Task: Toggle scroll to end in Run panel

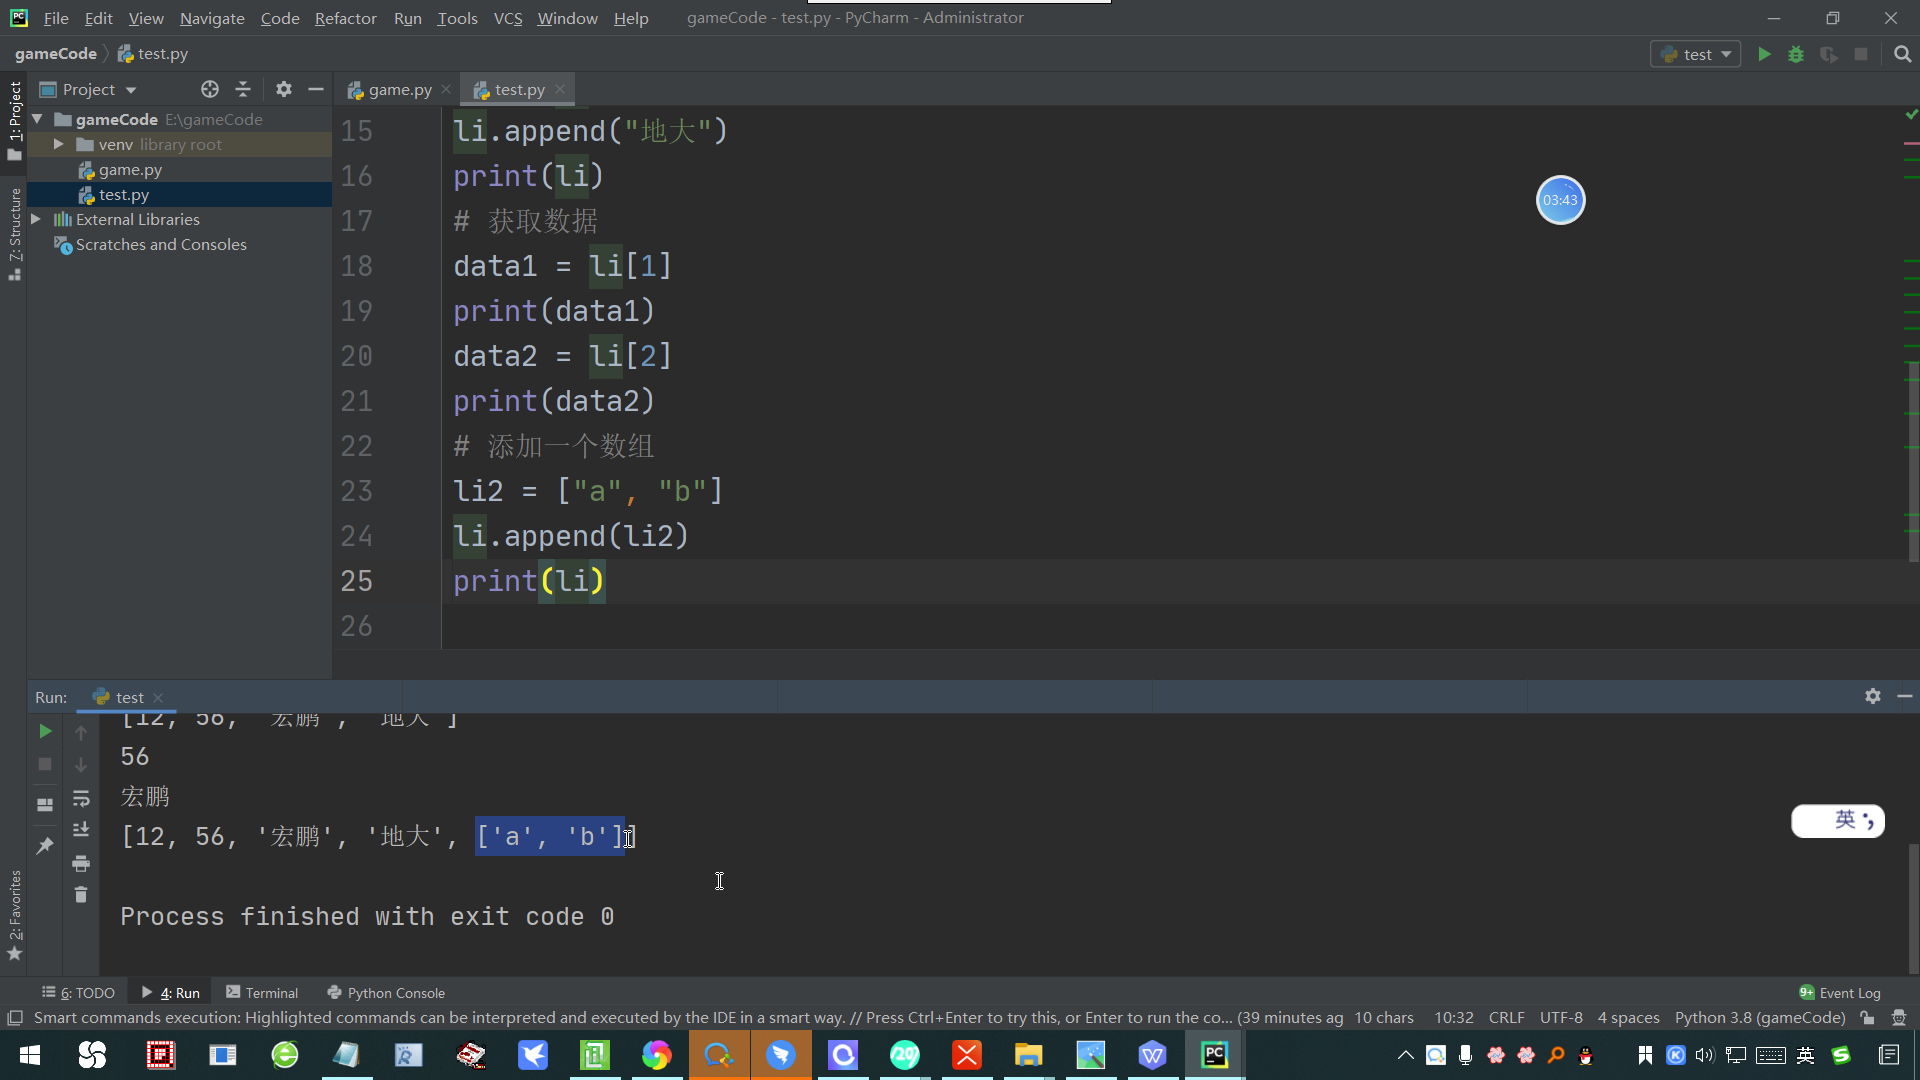Action: tap(81, 830)
